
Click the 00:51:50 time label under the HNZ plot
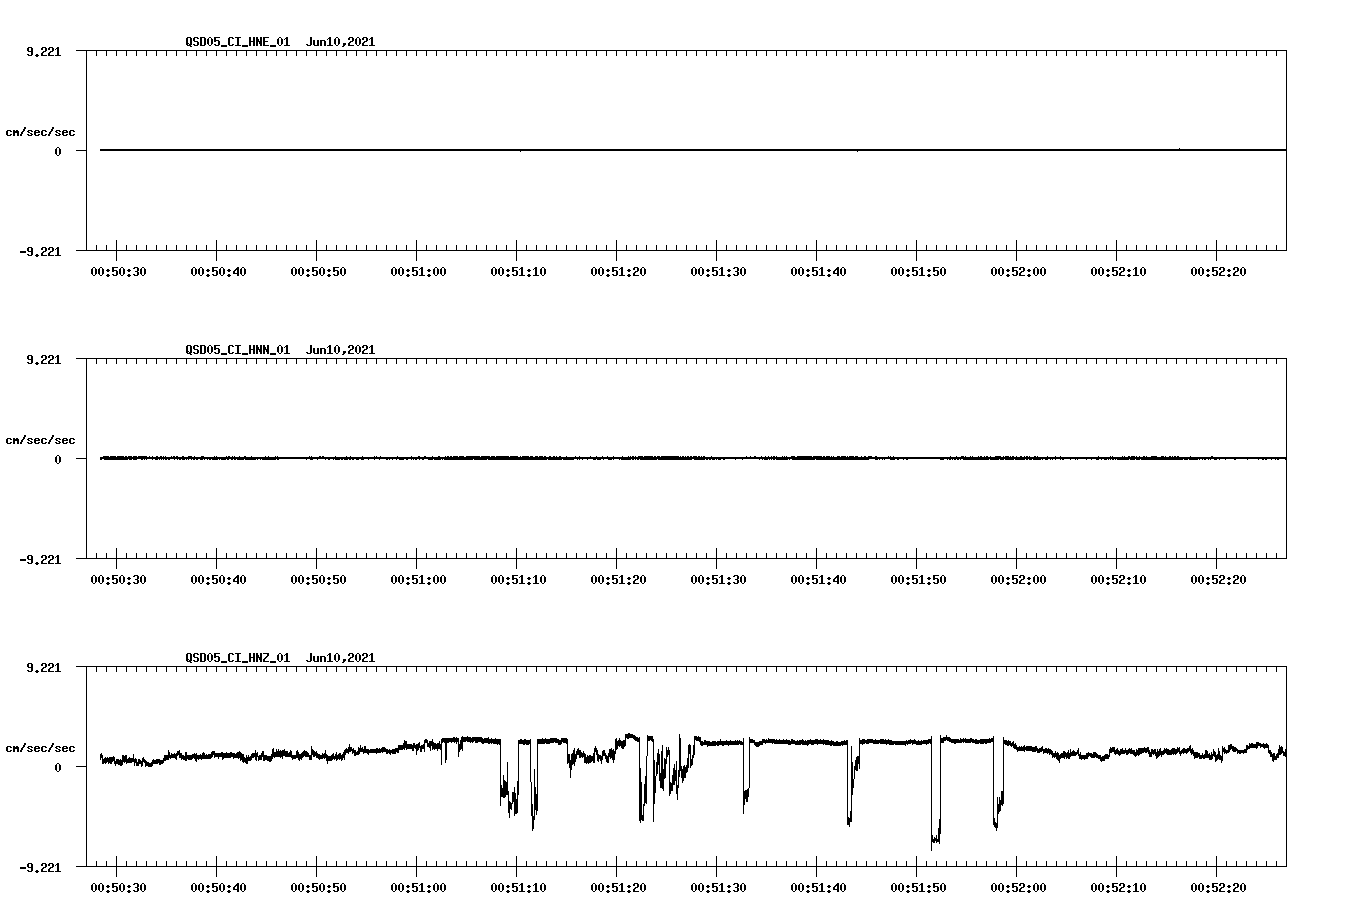(x=918, y=888)
